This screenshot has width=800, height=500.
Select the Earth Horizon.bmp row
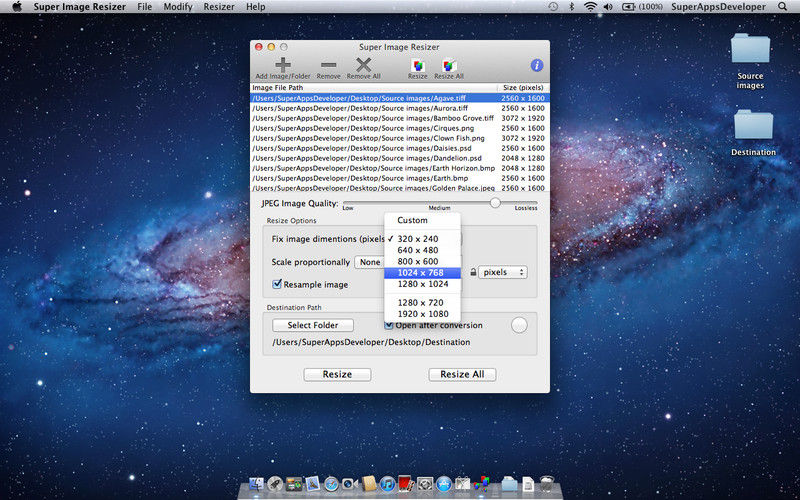[x=400, y=168]
